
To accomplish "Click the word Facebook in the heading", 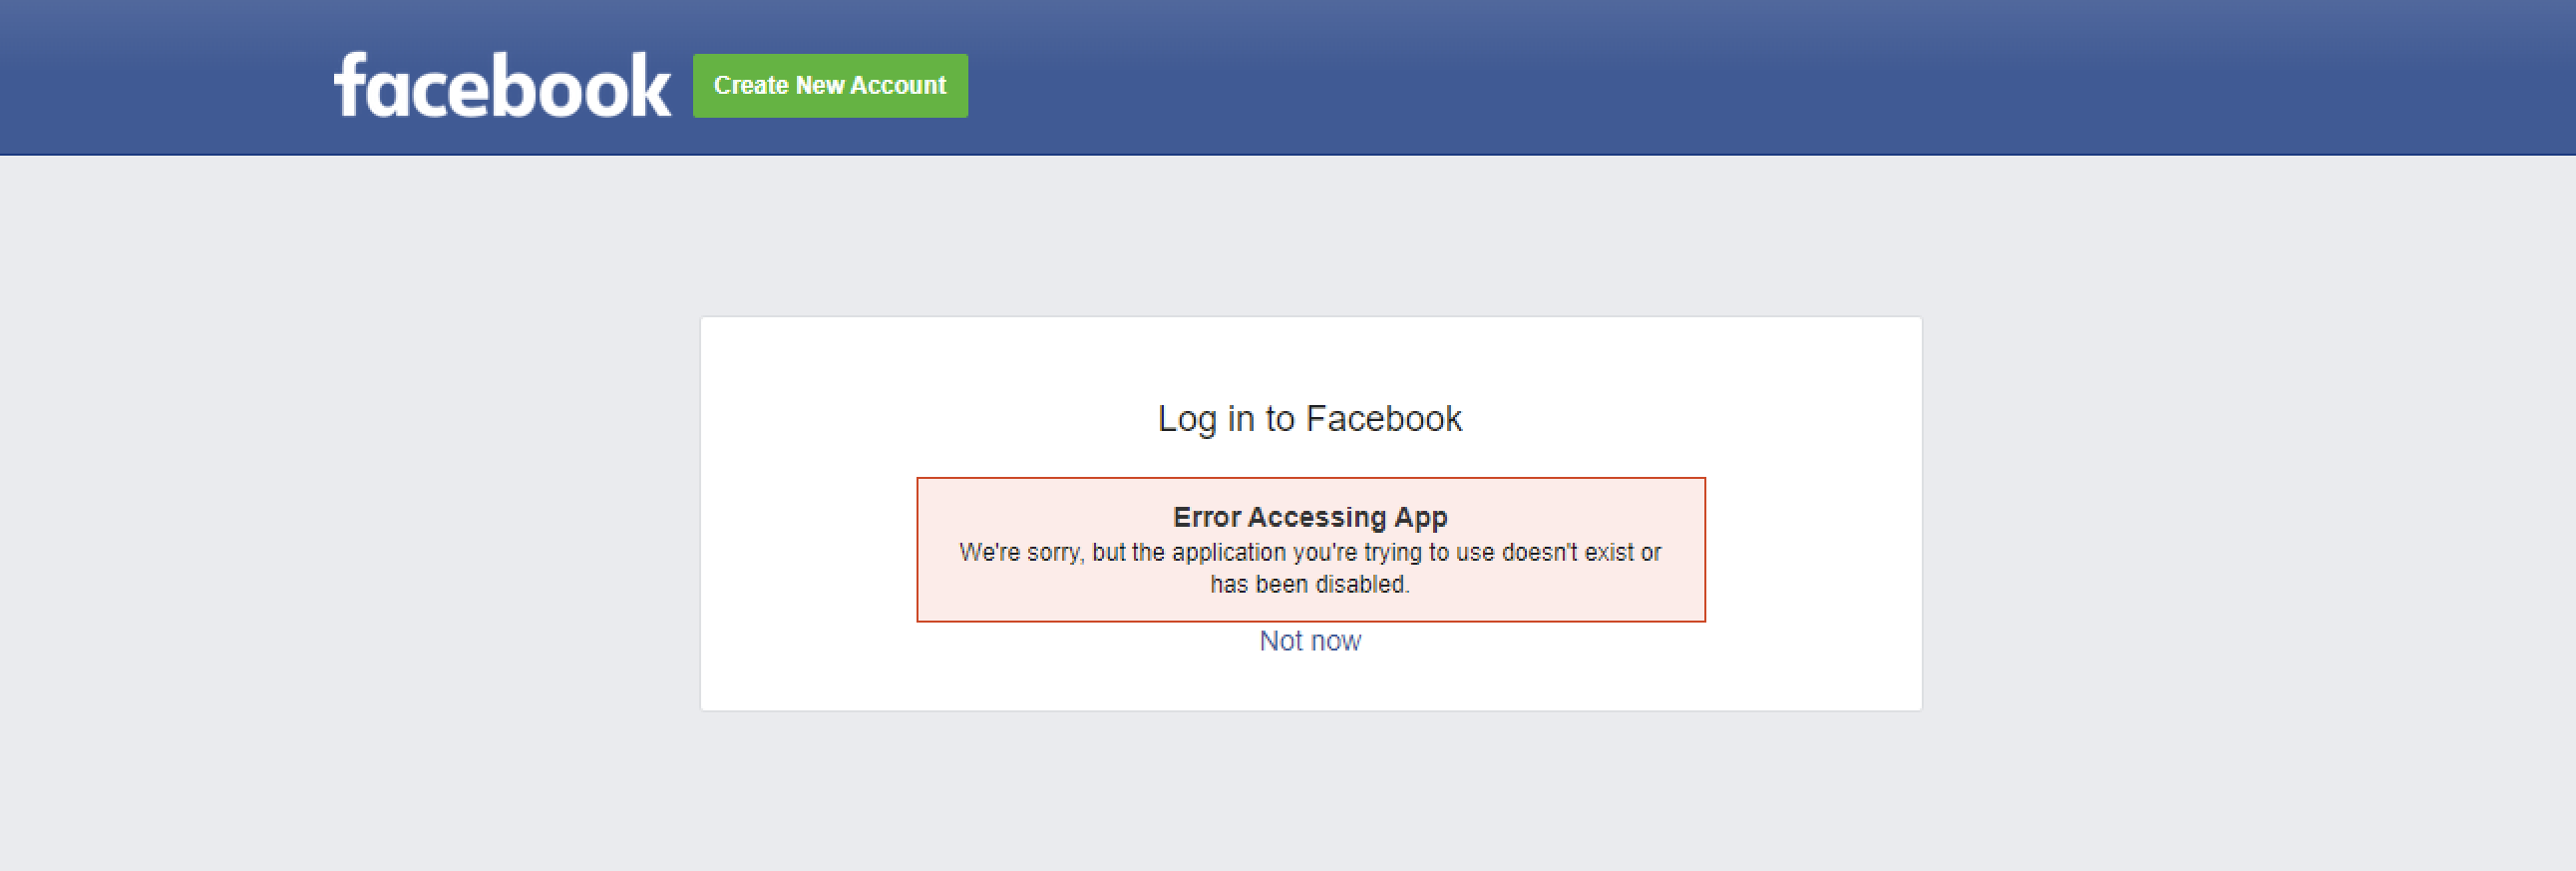I will pos(1384,418).
